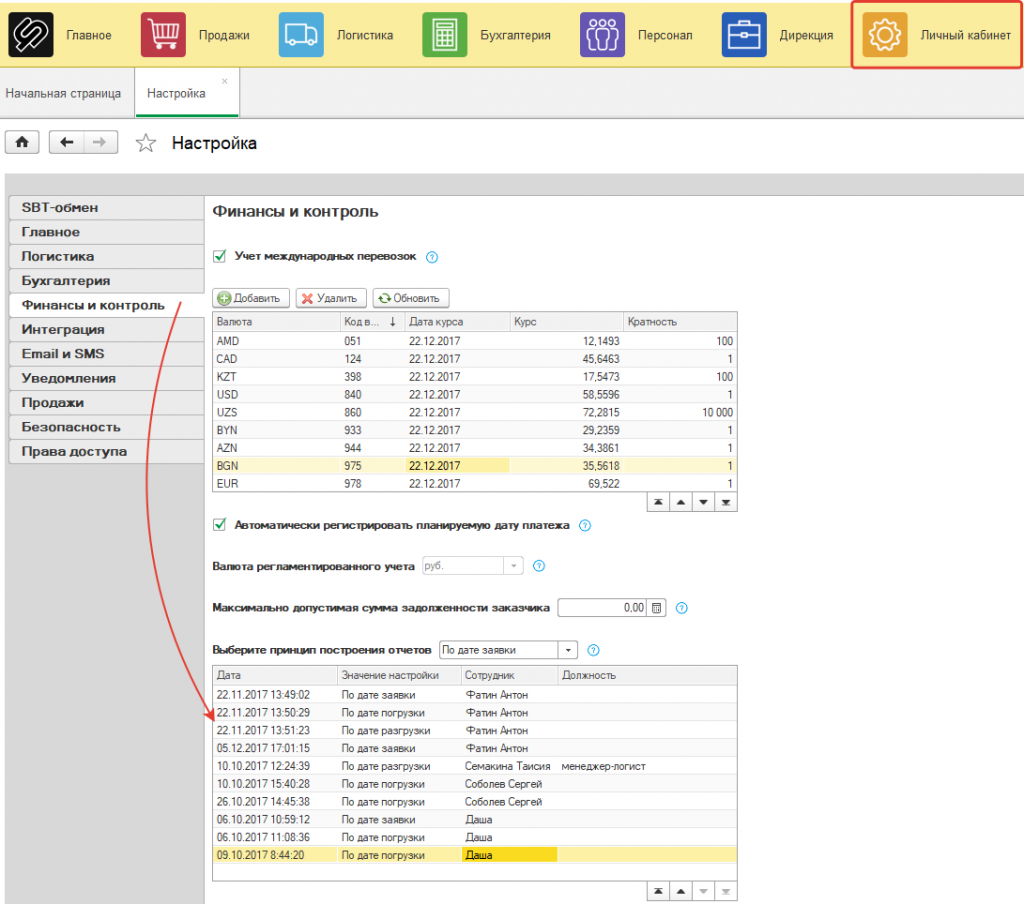The width and height of the screenshot is (1024, 904).
Task: Select the BGN currency row
Action: coord(475,466)
